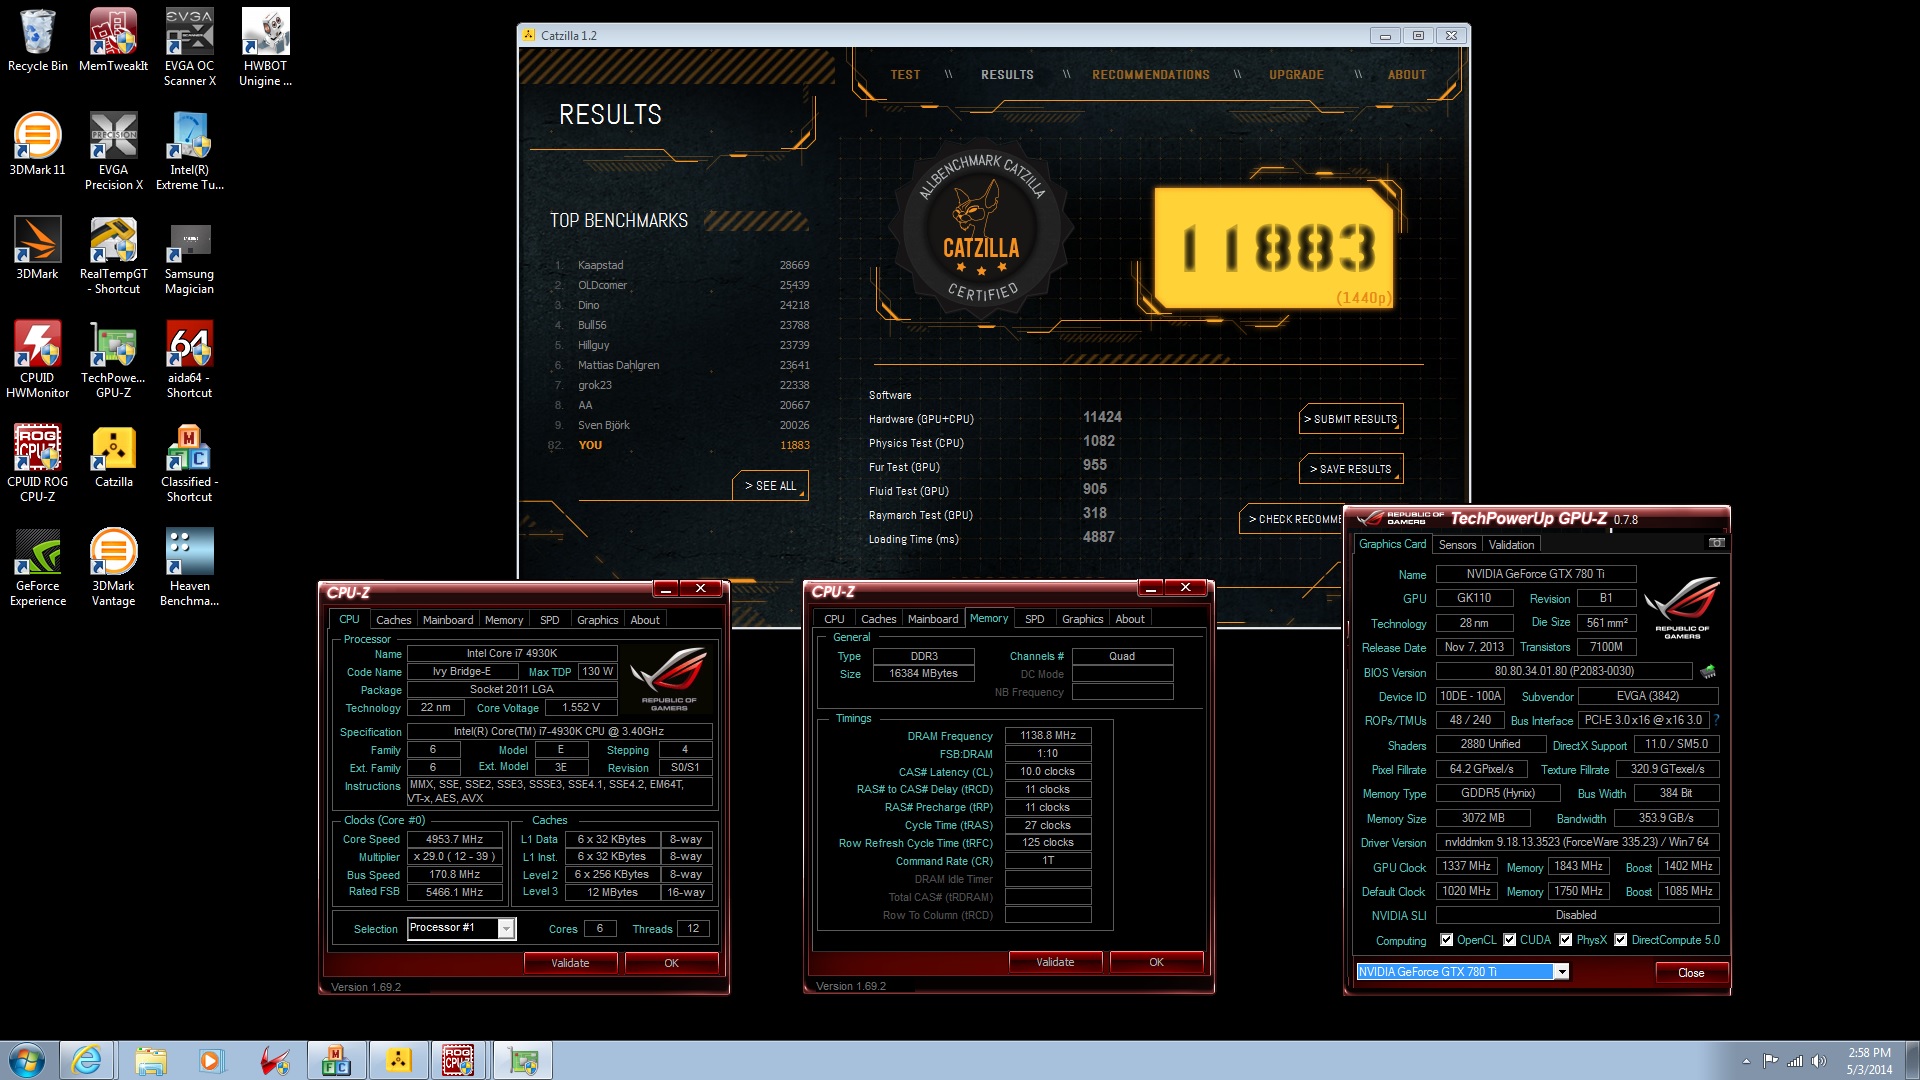Toggle DirectCompute 5.0 checkbox
The width and height of the screenshot is (1920, 1080).
point(1620,940)
